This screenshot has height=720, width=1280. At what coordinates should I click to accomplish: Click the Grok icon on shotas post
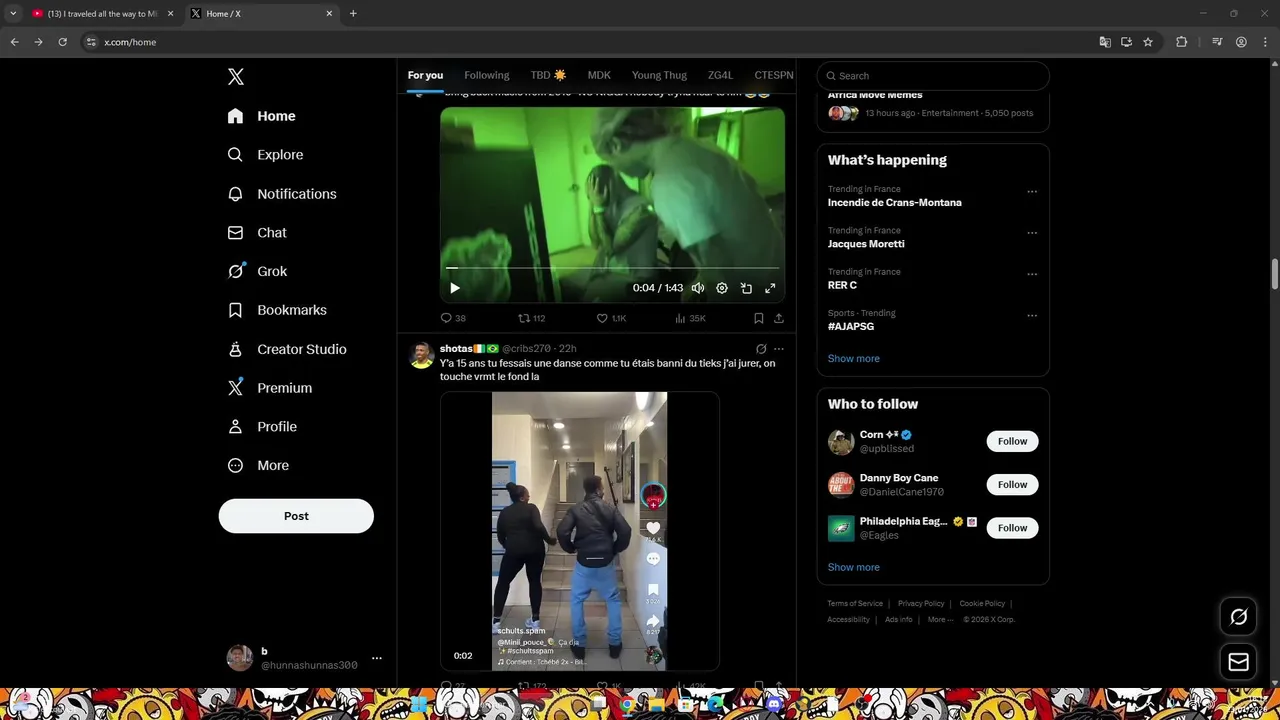tap(761, 349)
